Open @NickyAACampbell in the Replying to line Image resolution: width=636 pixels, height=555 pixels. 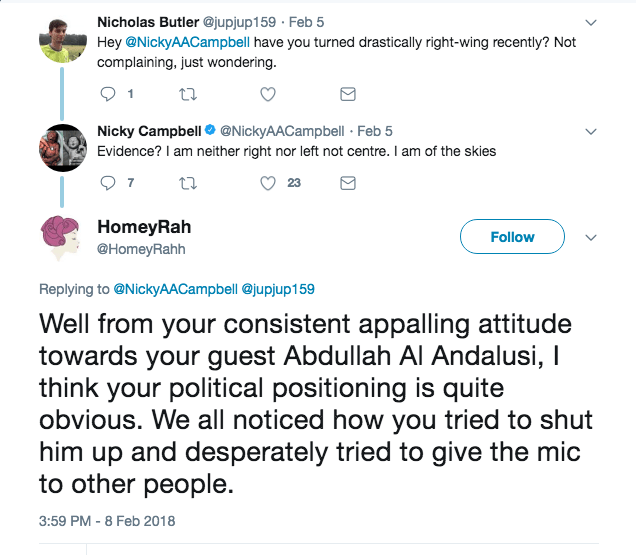(x=176, y=289)
